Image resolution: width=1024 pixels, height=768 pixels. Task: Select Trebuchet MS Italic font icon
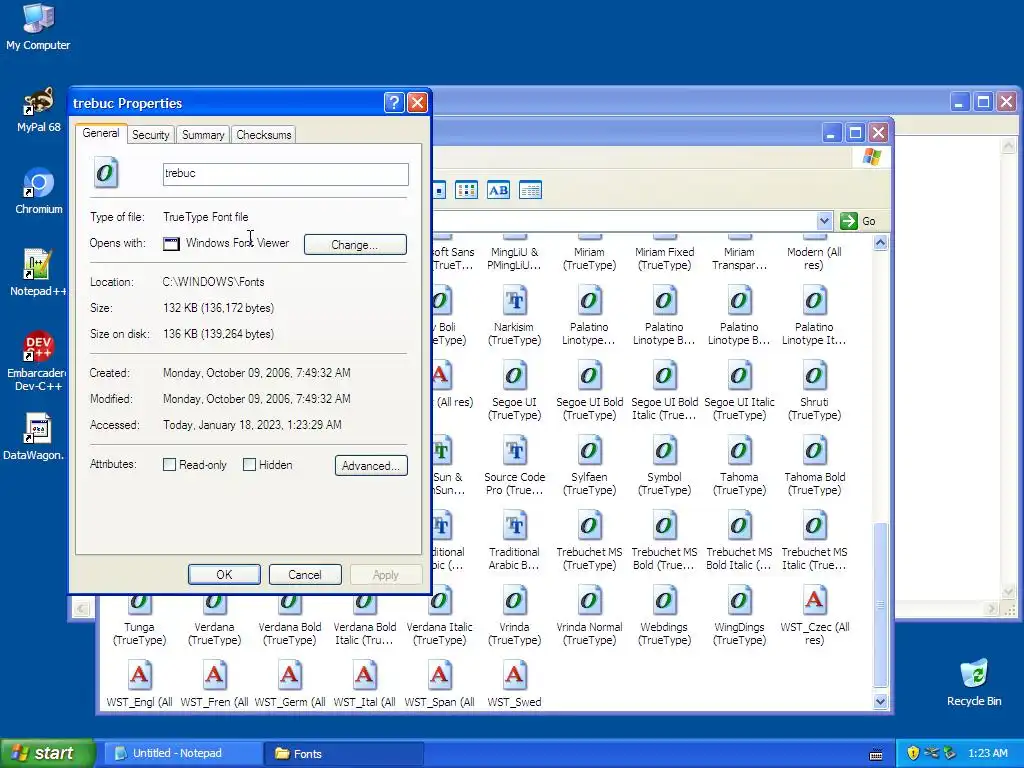click(814, 540)
